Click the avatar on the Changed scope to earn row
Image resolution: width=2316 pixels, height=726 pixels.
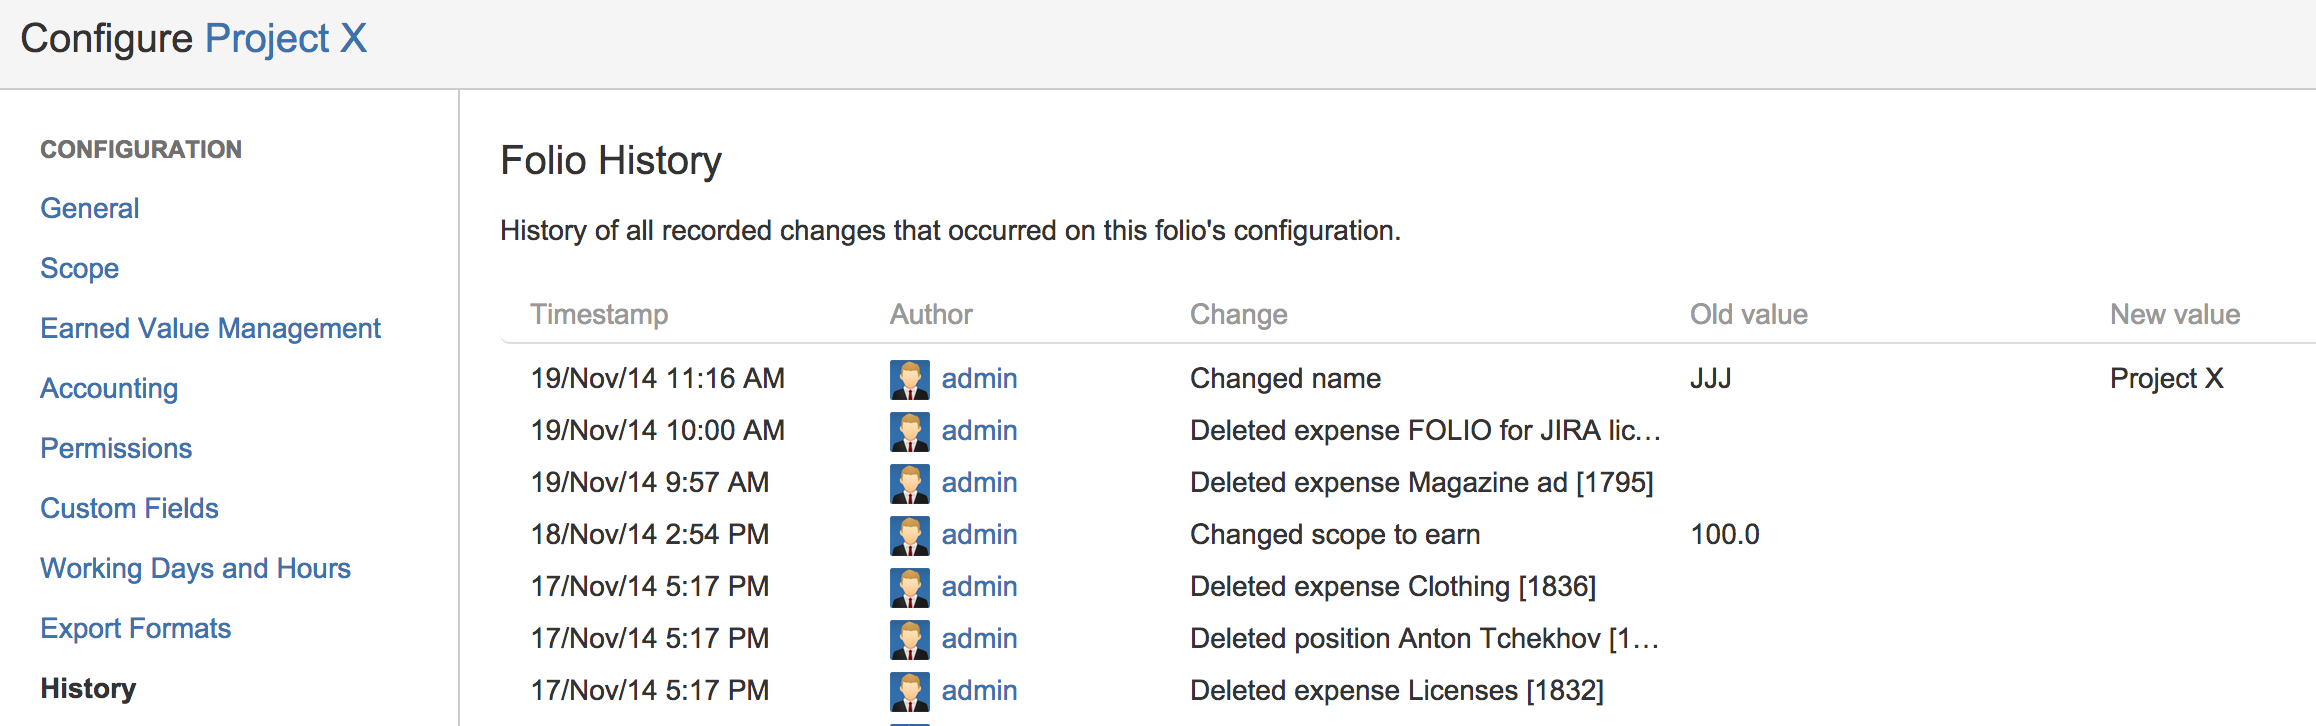click(910, 535)
